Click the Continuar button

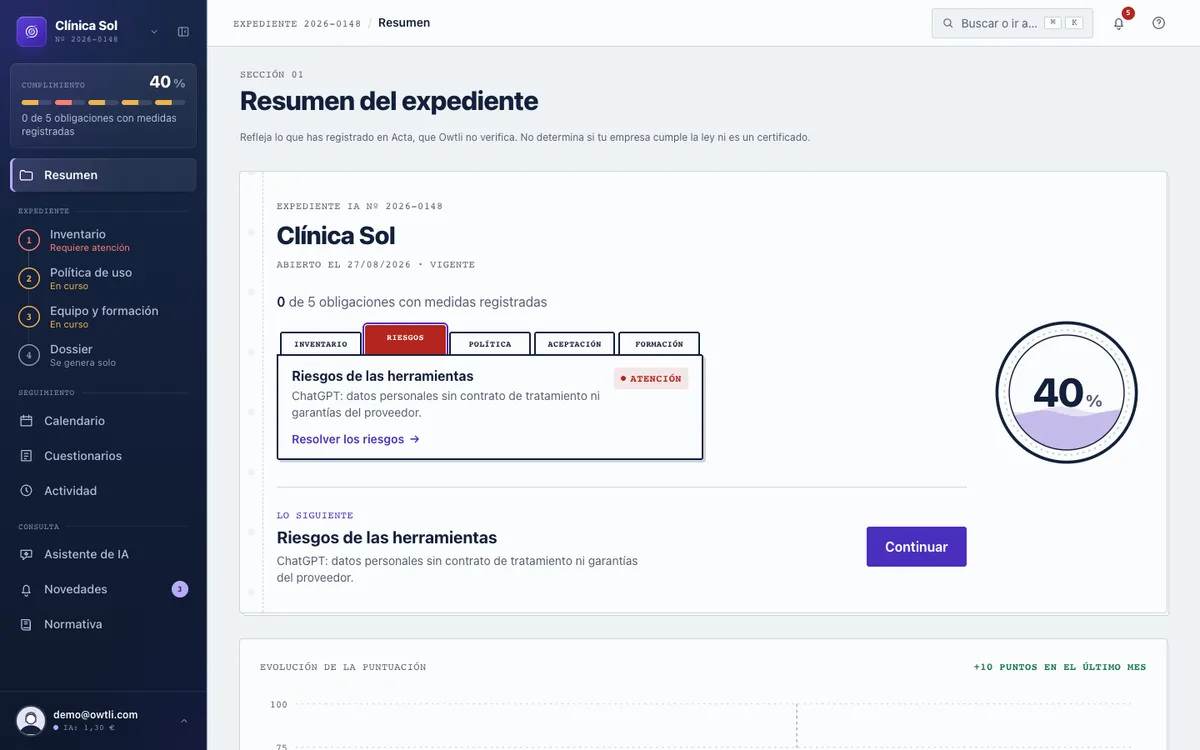tap(916, 547)
